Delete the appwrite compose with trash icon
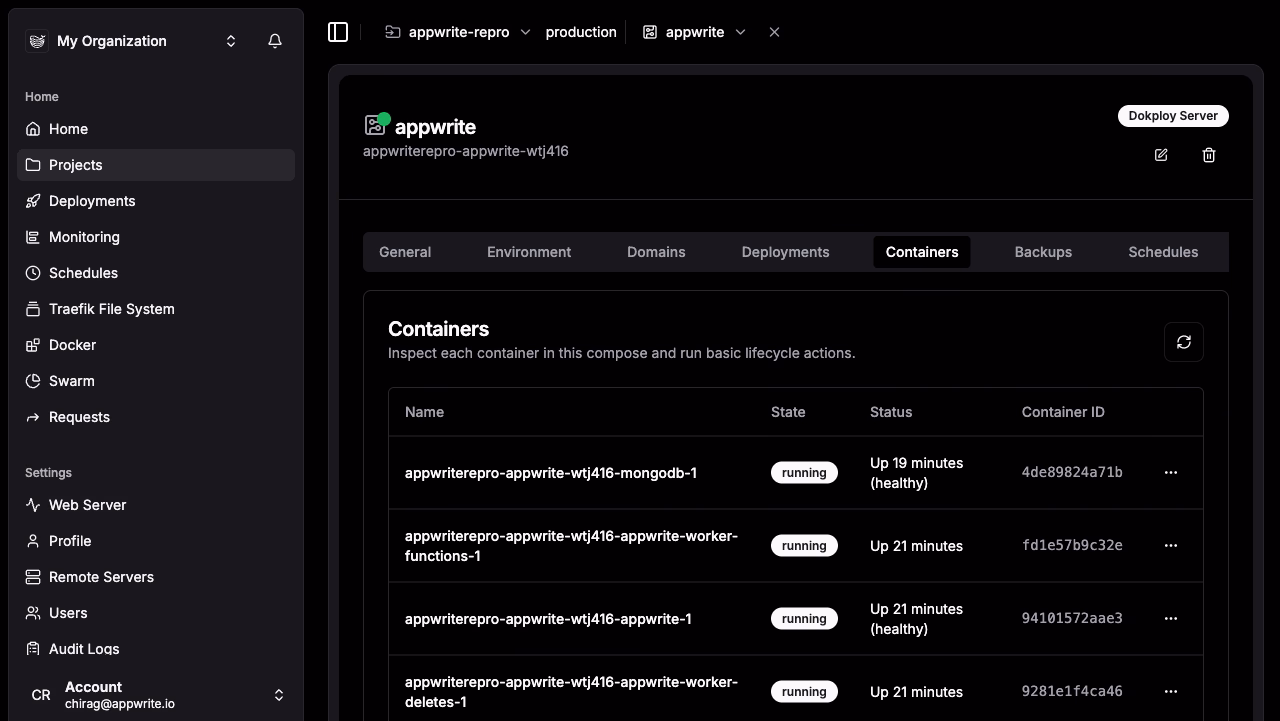 point(1209,155)
